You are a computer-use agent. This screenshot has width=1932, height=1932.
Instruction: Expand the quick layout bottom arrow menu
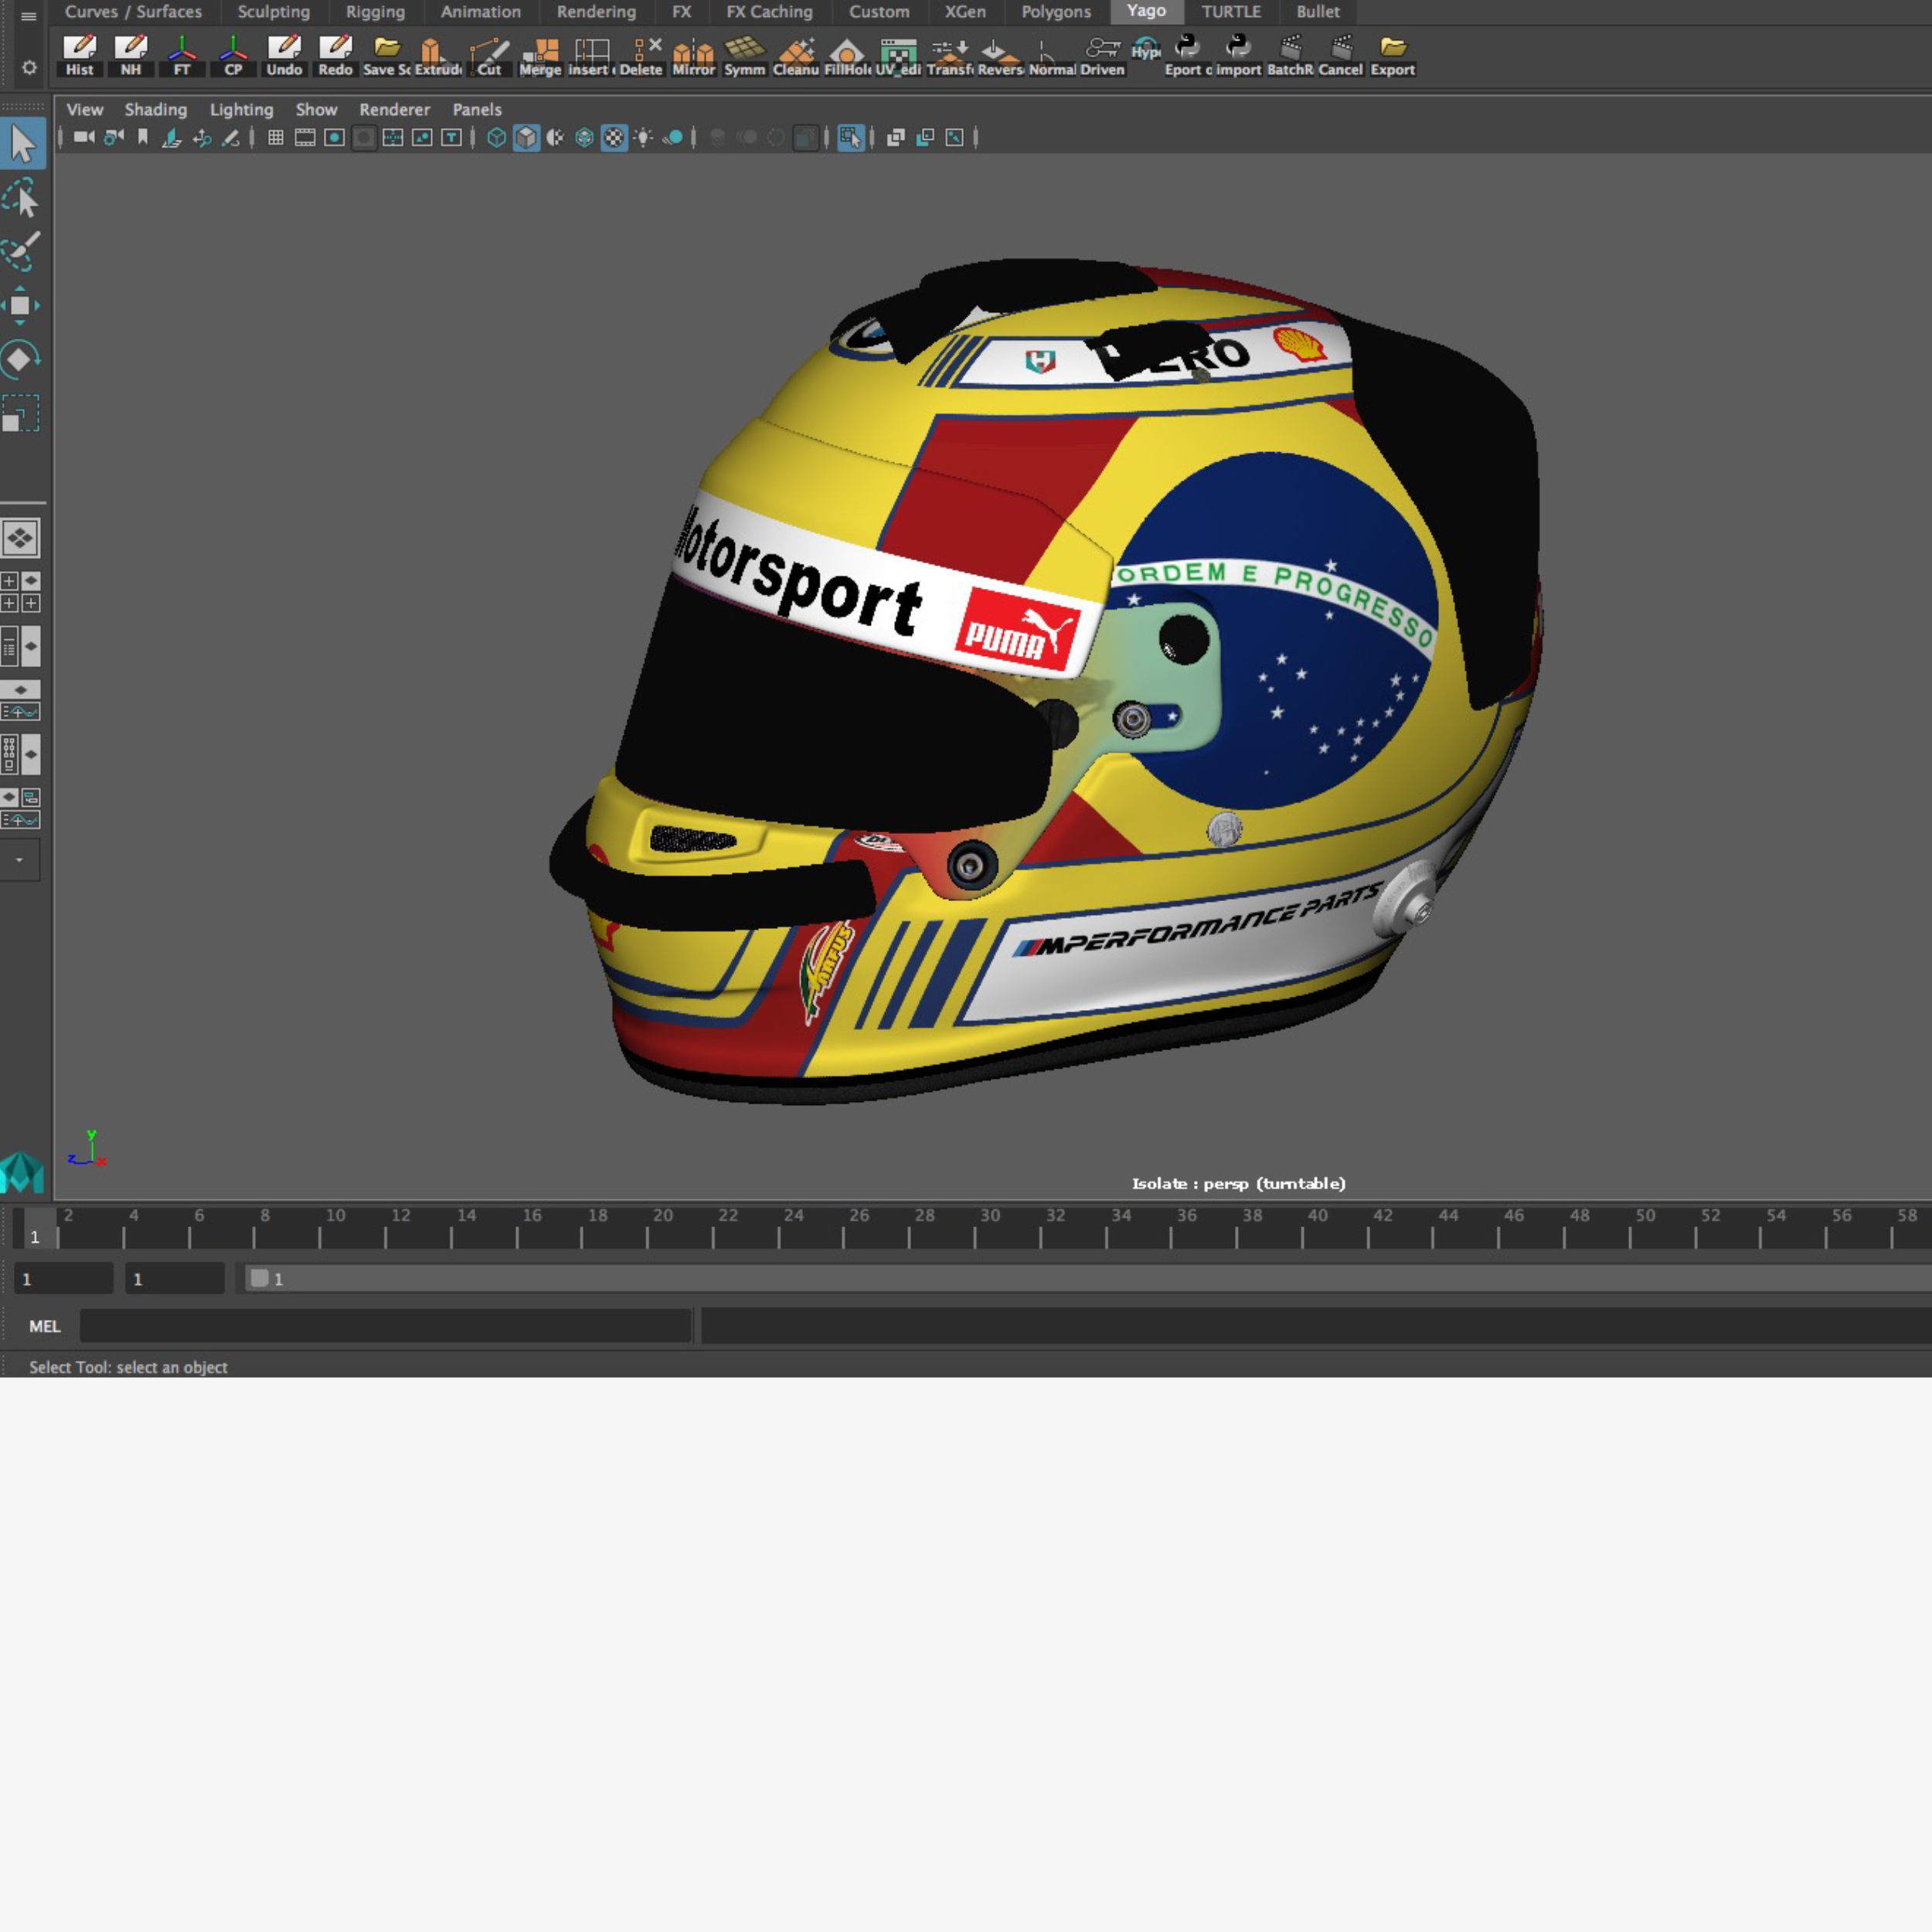[19, 860]
